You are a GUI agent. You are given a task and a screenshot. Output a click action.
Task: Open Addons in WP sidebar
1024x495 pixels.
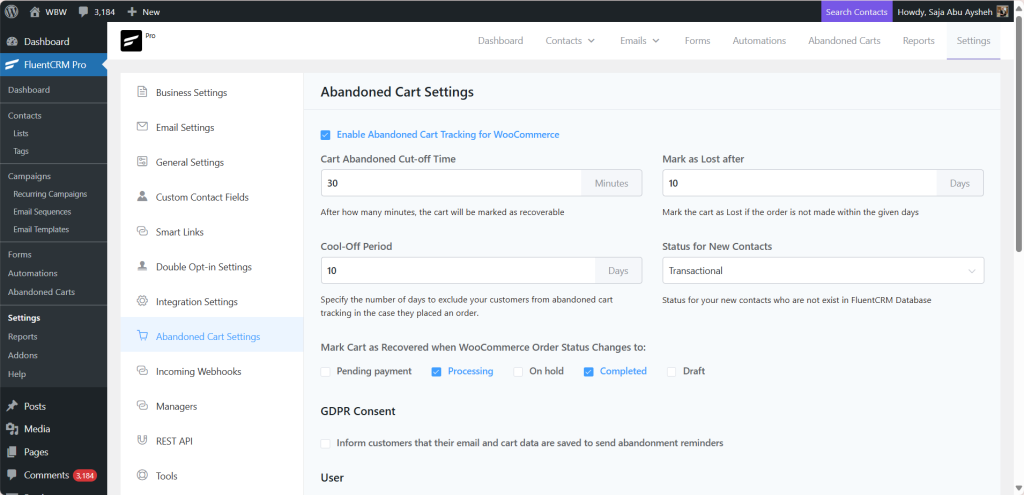click(22, 355)
